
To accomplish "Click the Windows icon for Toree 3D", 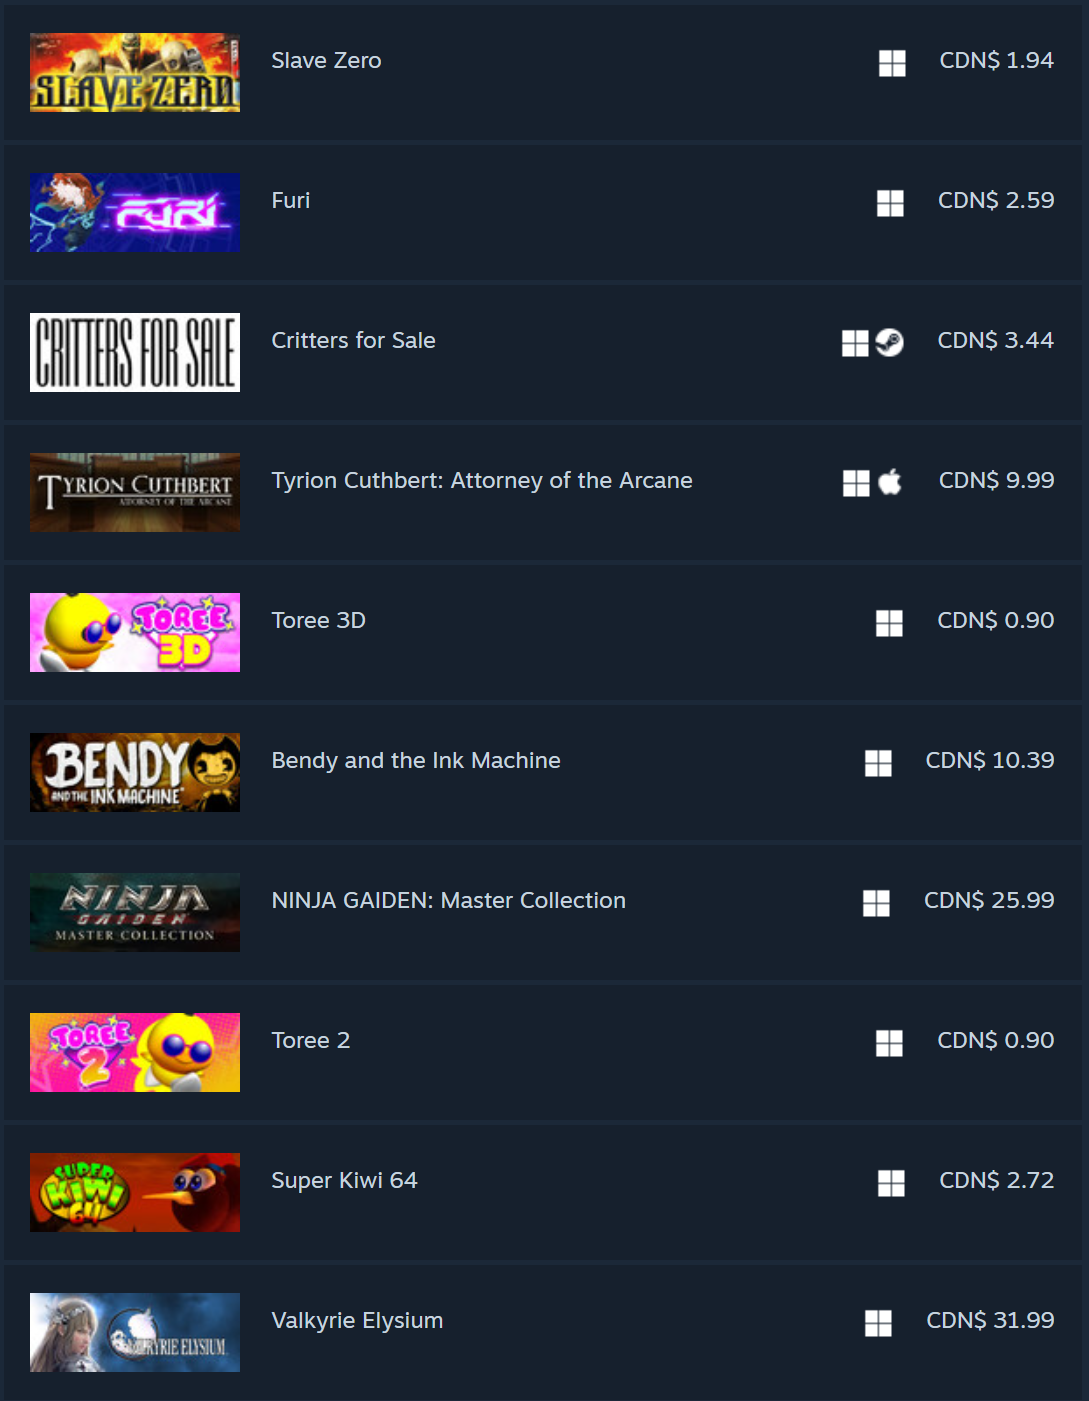I will click(889, 623).
